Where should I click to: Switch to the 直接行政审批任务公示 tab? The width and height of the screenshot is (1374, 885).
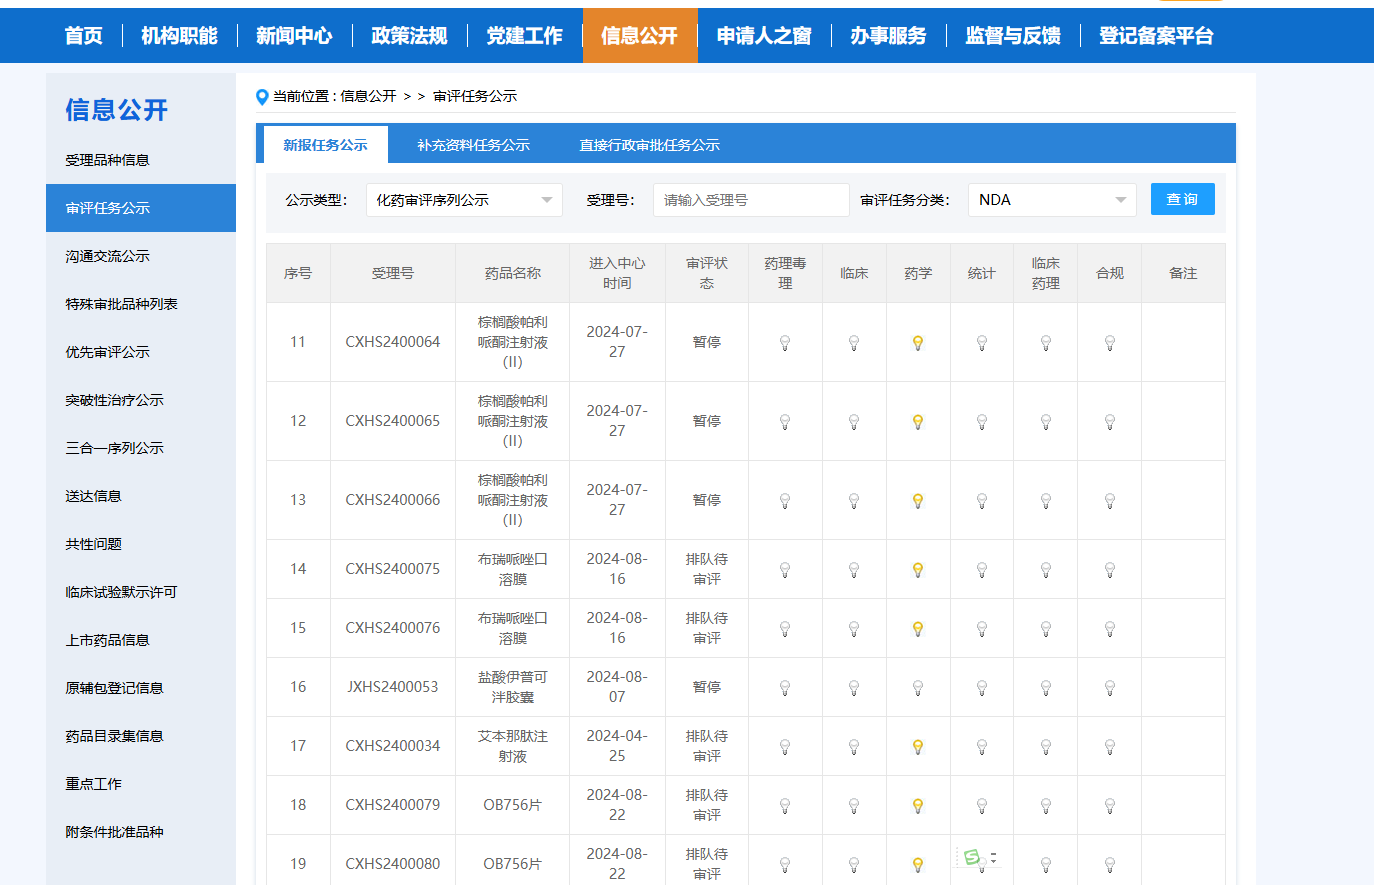click(x=650, y=145)
